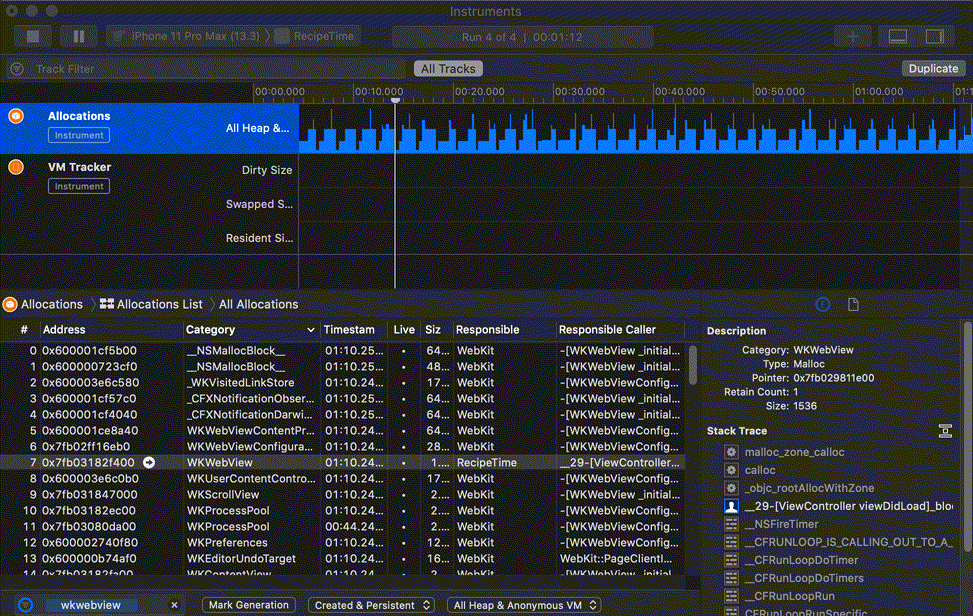Open the track filter options icon
The image size is (973, 616).
pos(17,69)
